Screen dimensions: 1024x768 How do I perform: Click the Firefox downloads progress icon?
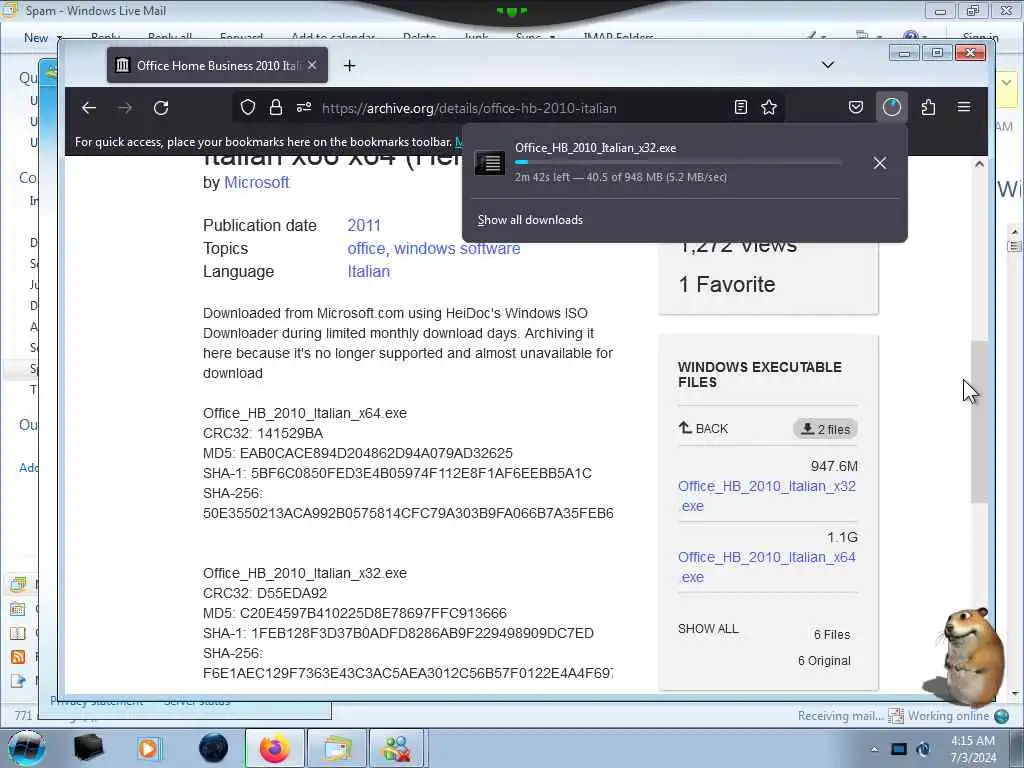[891, 108]
